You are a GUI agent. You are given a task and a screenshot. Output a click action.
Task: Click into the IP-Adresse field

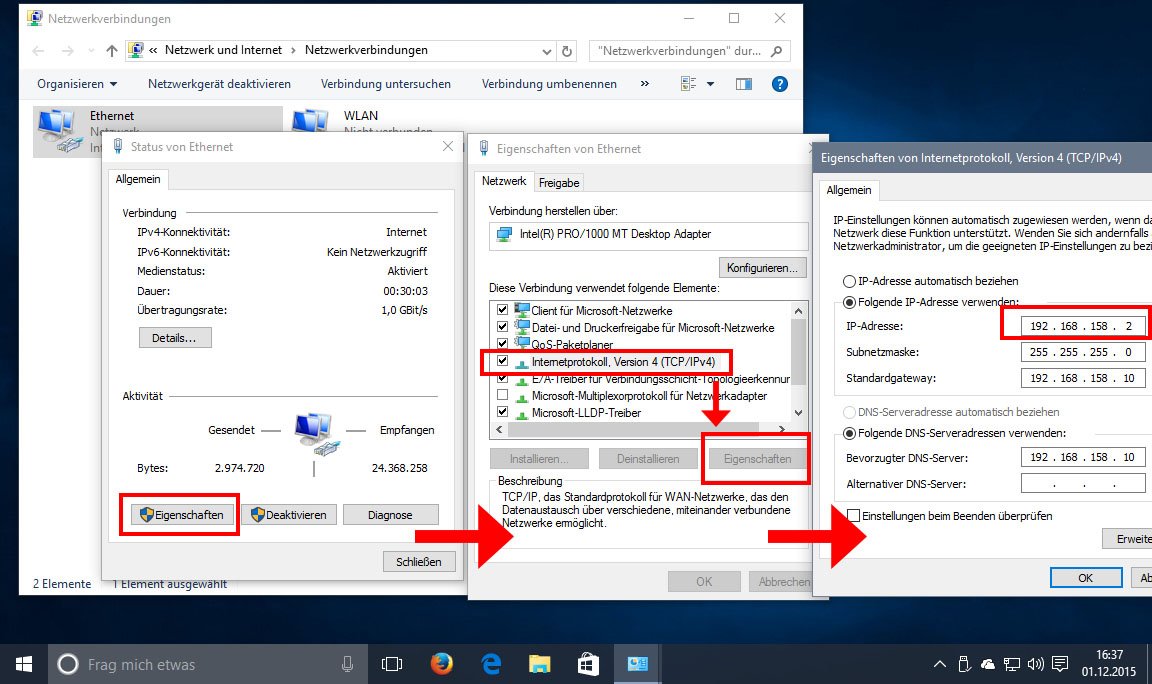click(1083, 325)
